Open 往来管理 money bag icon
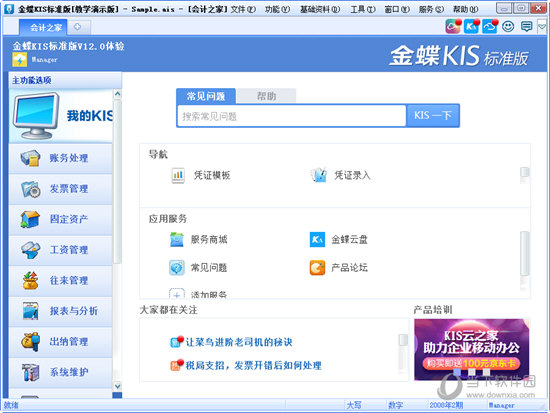The image size is (550, 413). (x=31, y=280)
